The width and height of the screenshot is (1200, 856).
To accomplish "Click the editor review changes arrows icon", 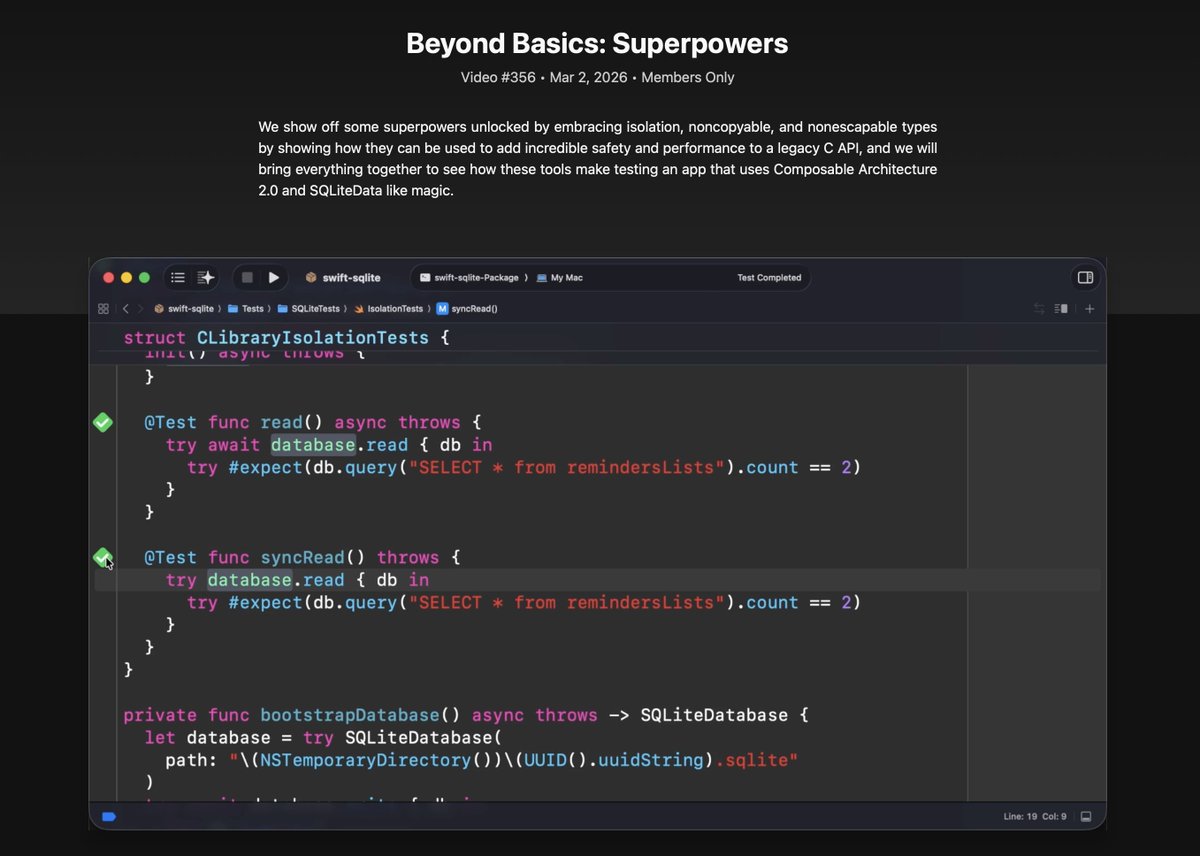I will point(1040,309).
